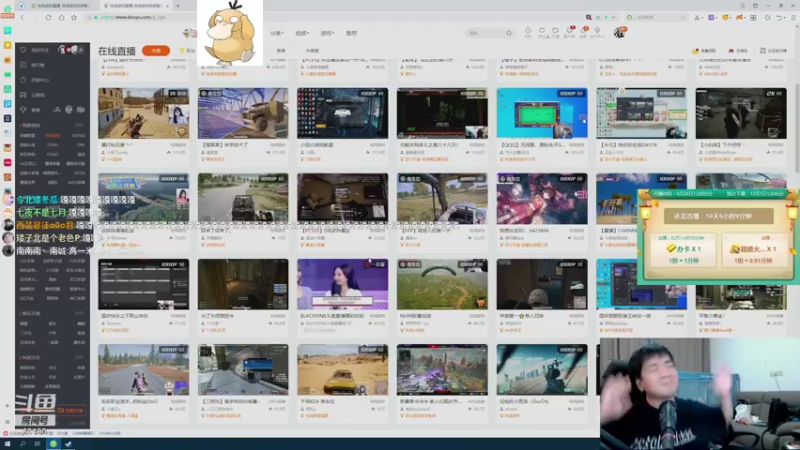This screenshot has height=450, width=800.
Task: Open the anime girl artwork stream thumbnail
Action: [x=542, y=198]
